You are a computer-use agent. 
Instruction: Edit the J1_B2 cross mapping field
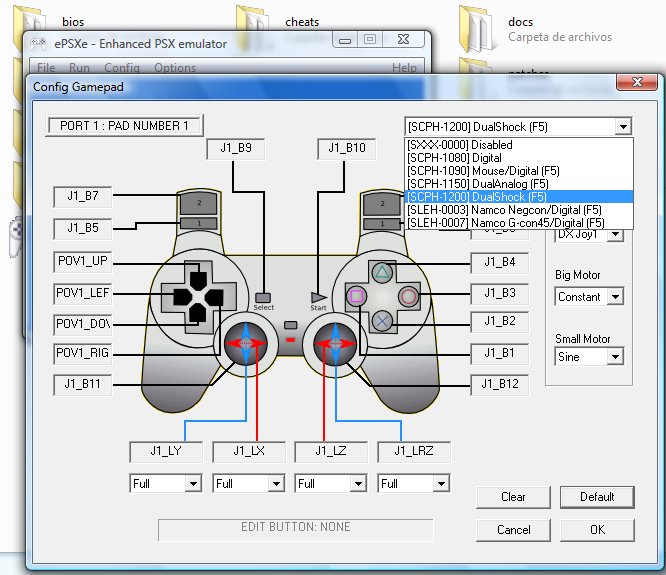pyautogui.click(x=500, y=321)
